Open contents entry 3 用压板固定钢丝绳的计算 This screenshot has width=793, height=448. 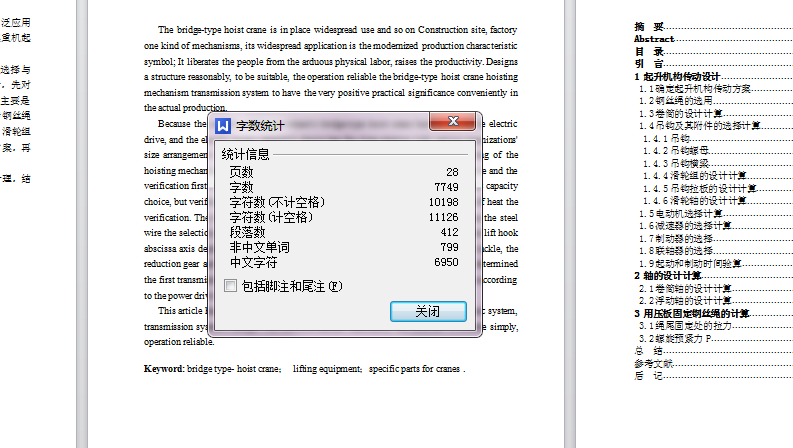point(713,313)
